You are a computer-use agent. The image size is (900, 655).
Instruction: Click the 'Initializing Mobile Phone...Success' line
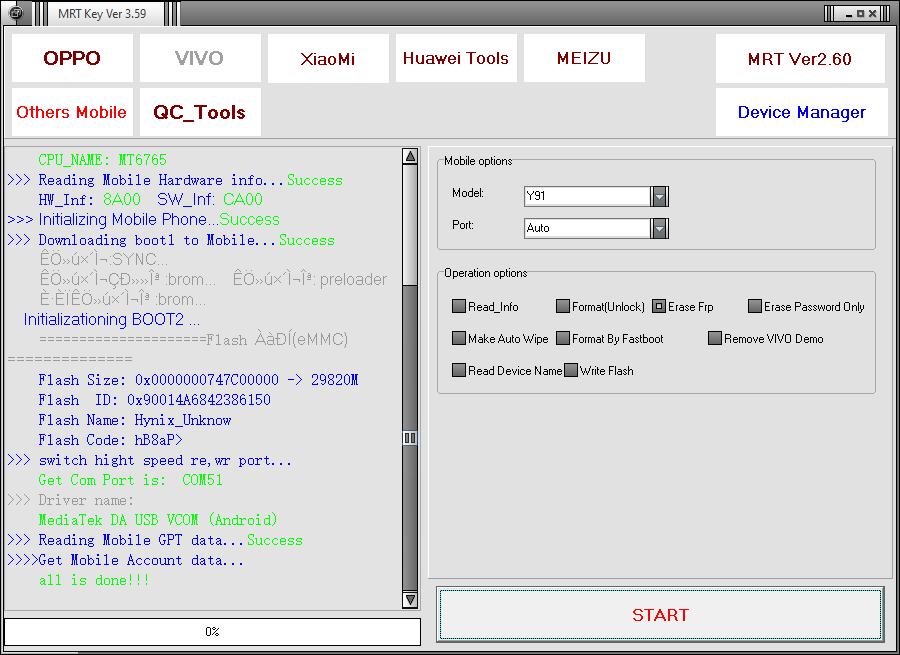coord(143,219)
